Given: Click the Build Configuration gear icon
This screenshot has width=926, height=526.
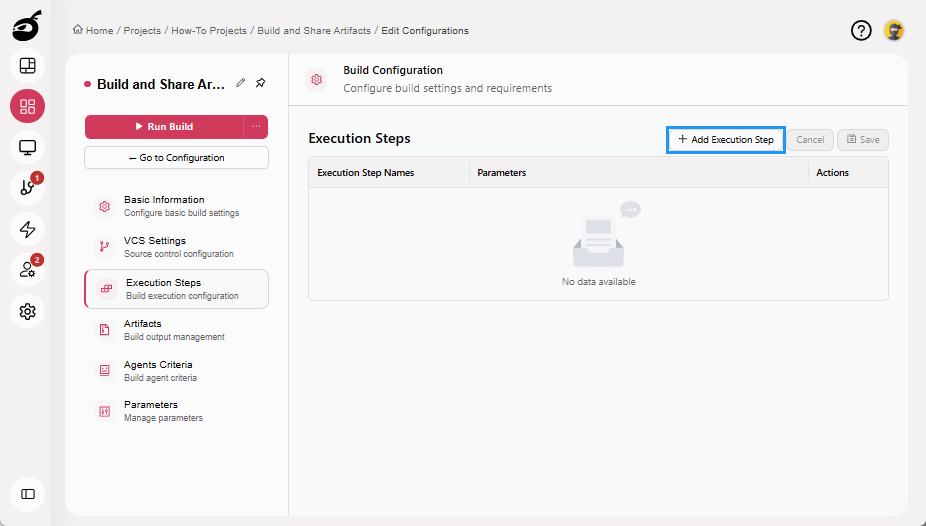Looking at the screenshot, I should pos(317,79).
